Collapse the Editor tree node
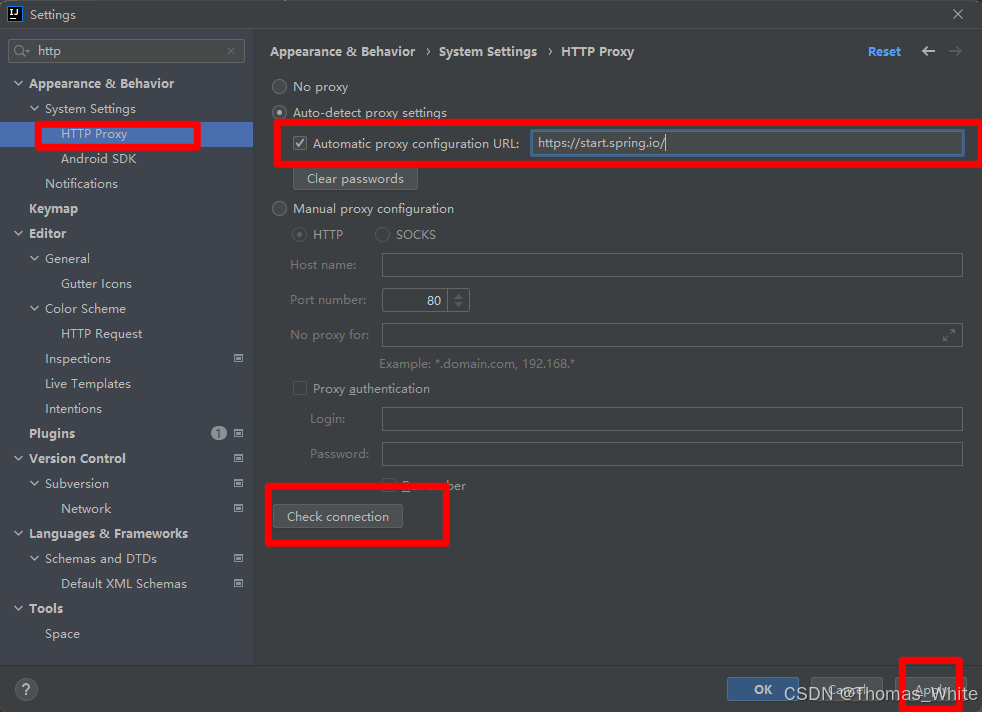This screenshot has width=982, height=712. [17, 233]
